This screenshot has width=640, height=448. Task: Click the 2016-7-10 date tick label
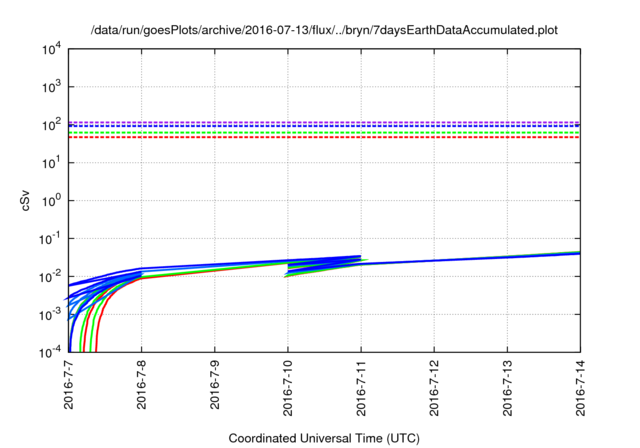[x=288, y=393]
